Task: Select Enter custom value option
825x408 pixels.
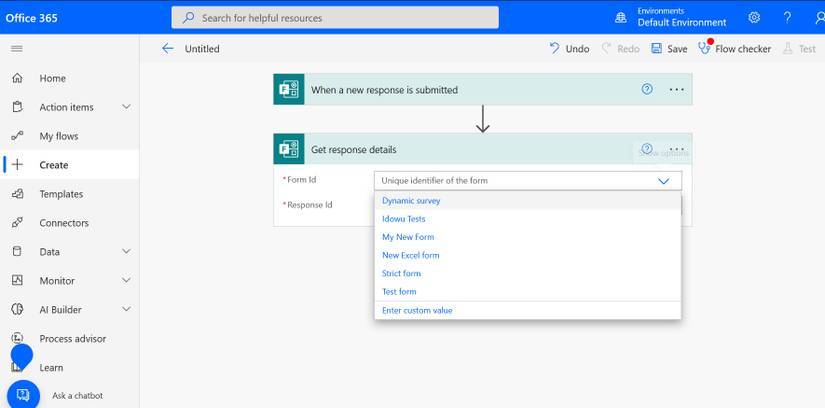Action: pos(417,310)
